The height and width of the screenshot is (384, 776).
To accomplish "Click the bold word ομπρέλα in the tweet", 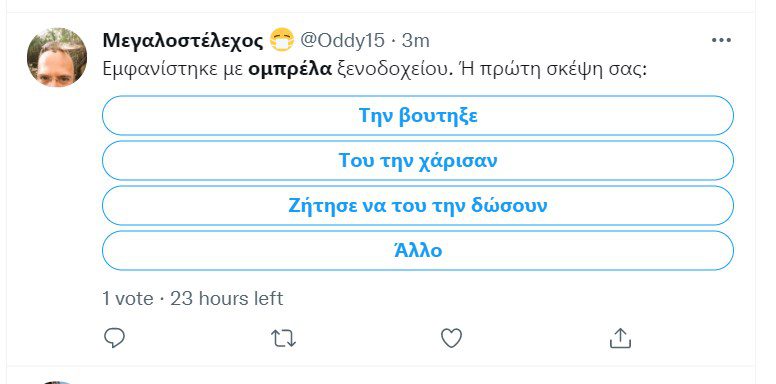I will click(x=290, y=70).
